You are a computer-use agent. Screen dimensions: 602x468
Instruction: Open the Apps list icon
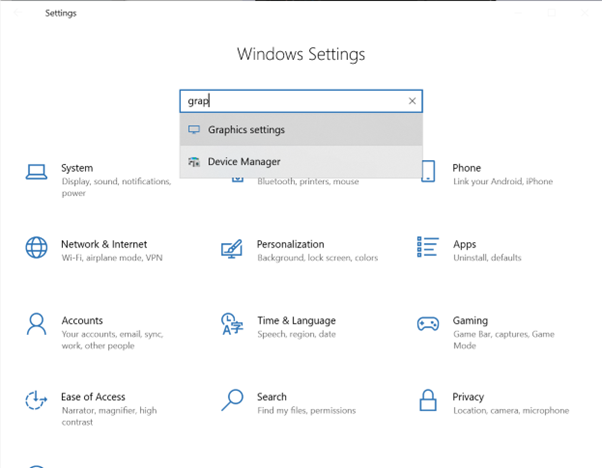(x=428, y=247)
